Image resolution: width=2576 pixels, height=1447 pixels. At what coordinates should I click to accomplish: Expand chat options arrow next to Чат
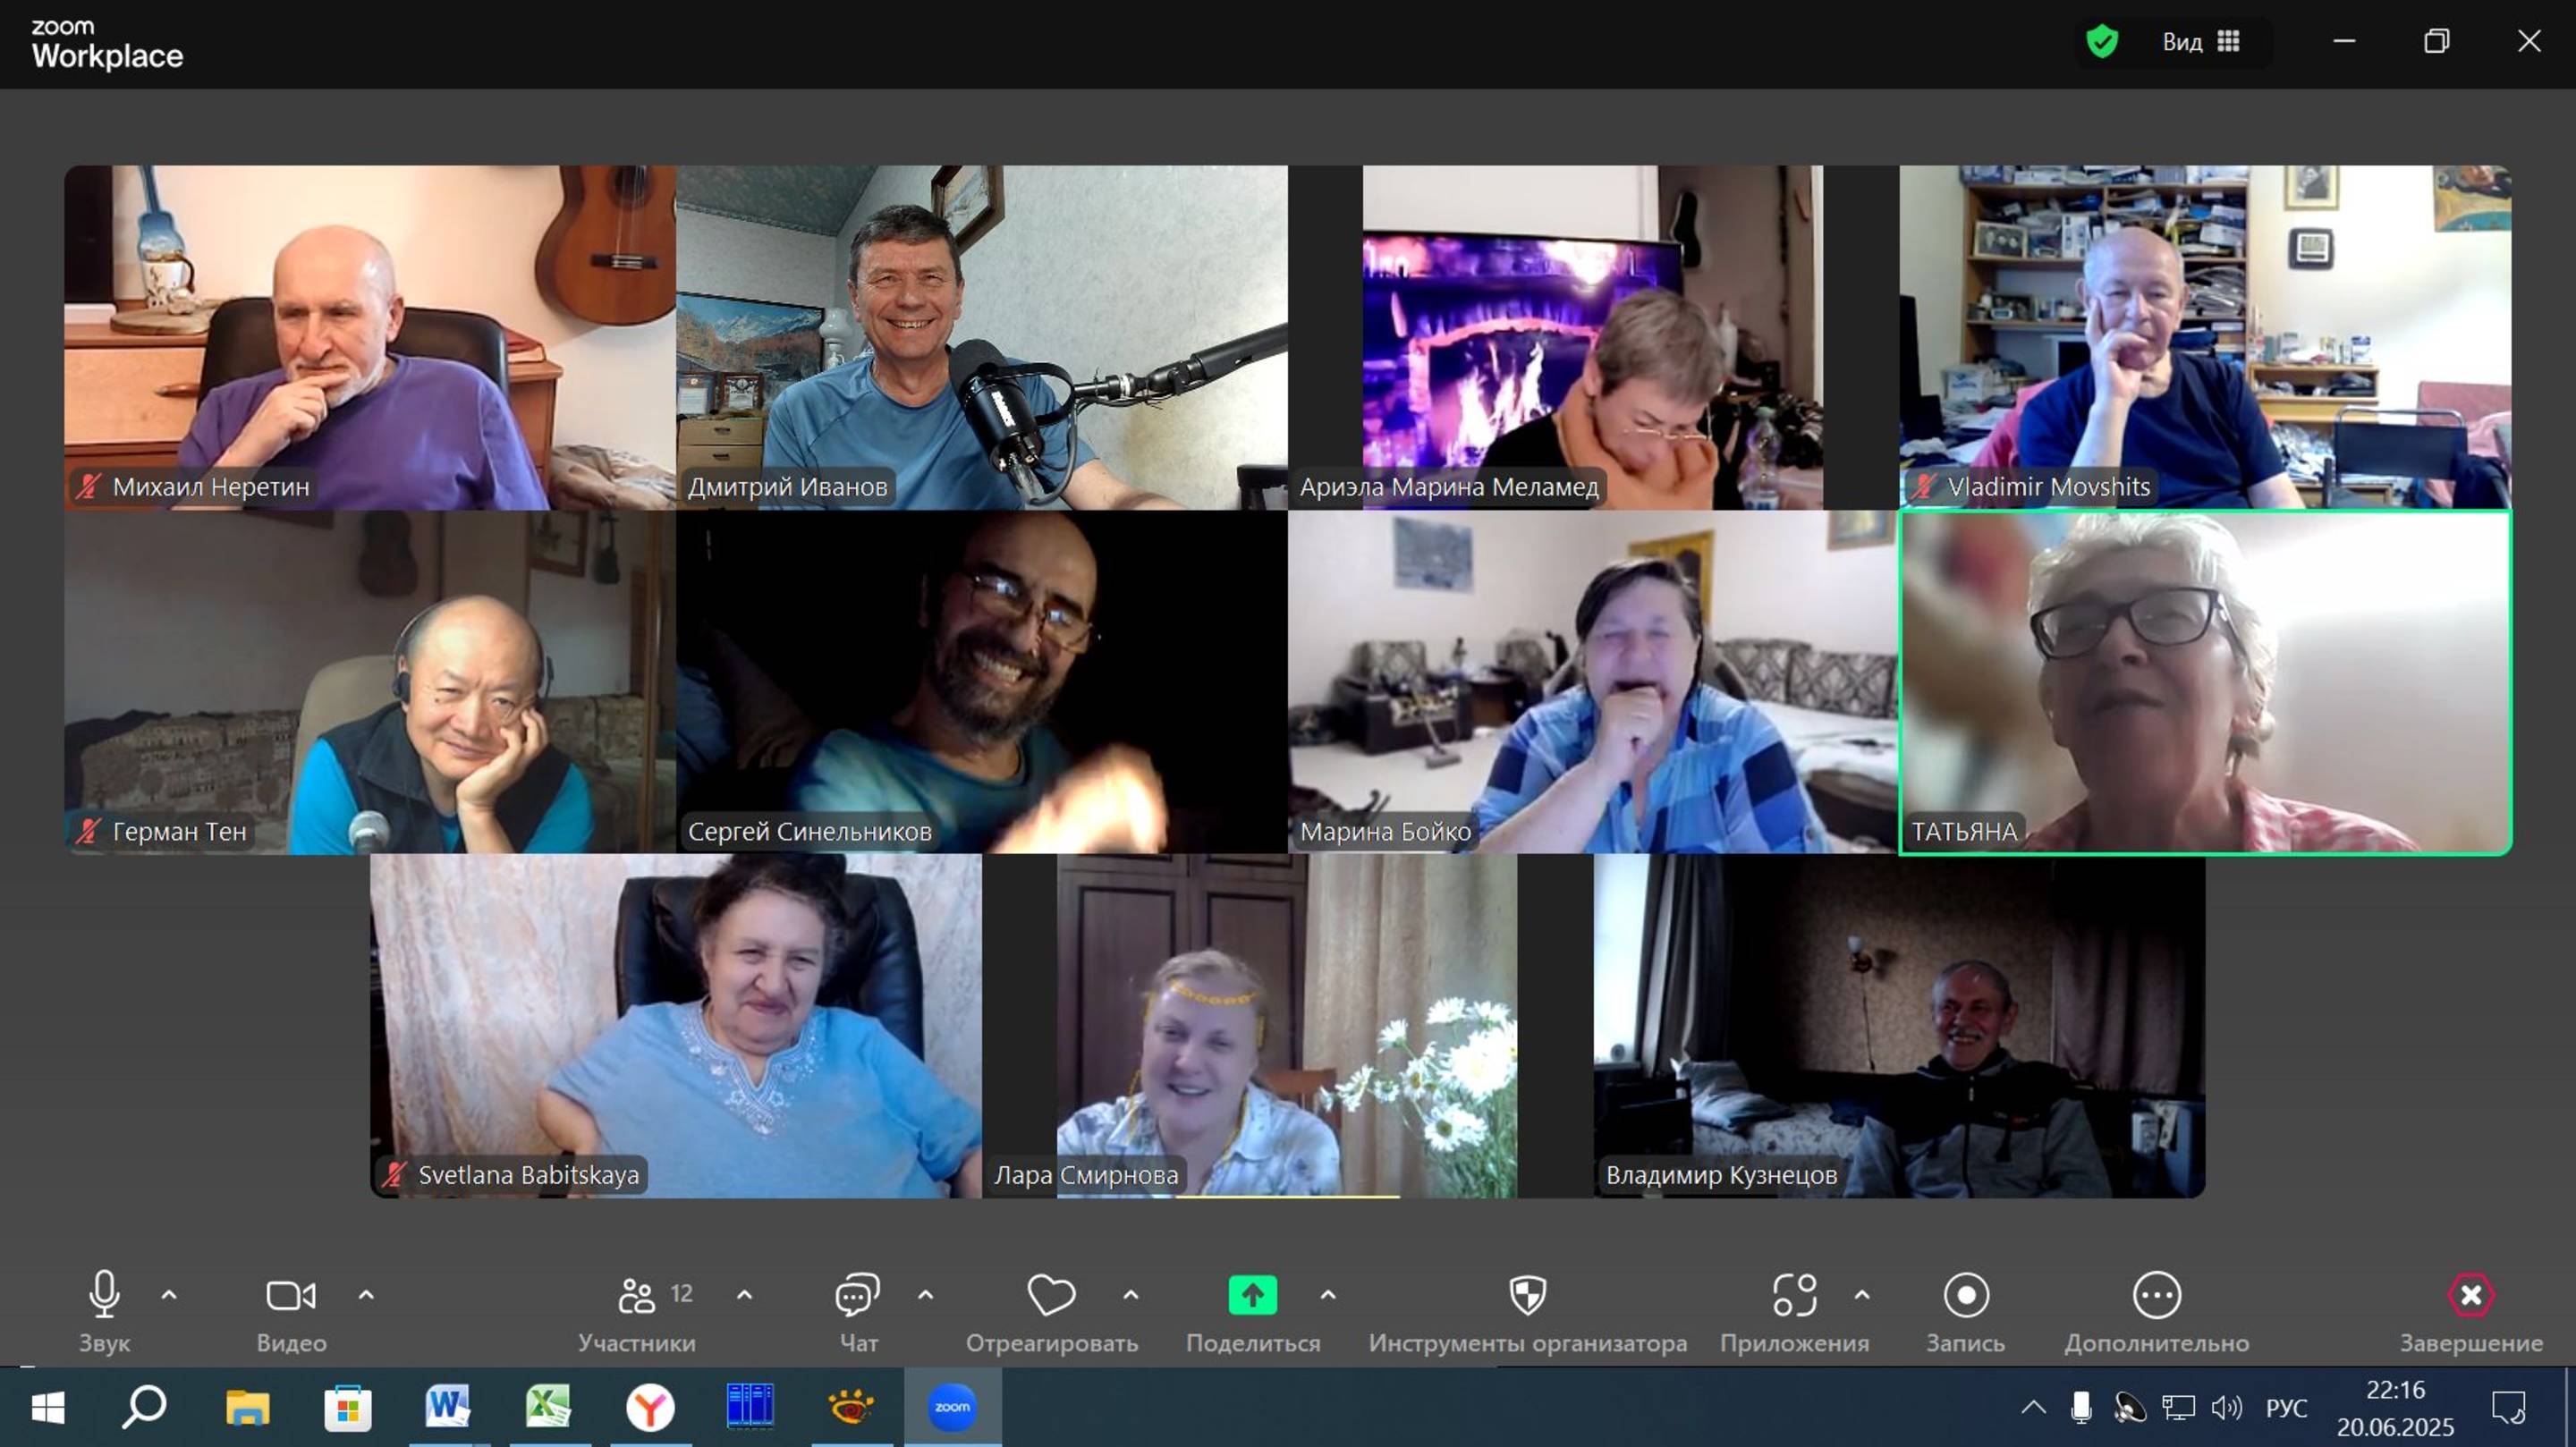[x=926, y=1296]
